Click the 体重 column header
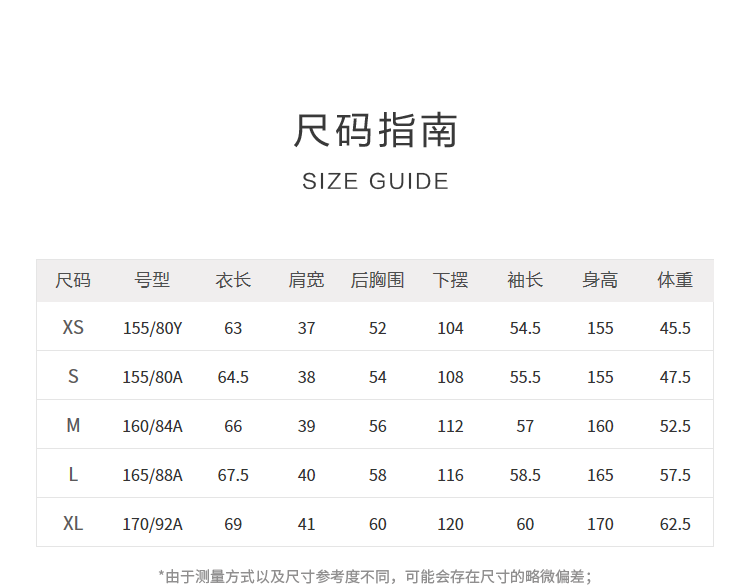The image size is (750, 585). point(675,281)
